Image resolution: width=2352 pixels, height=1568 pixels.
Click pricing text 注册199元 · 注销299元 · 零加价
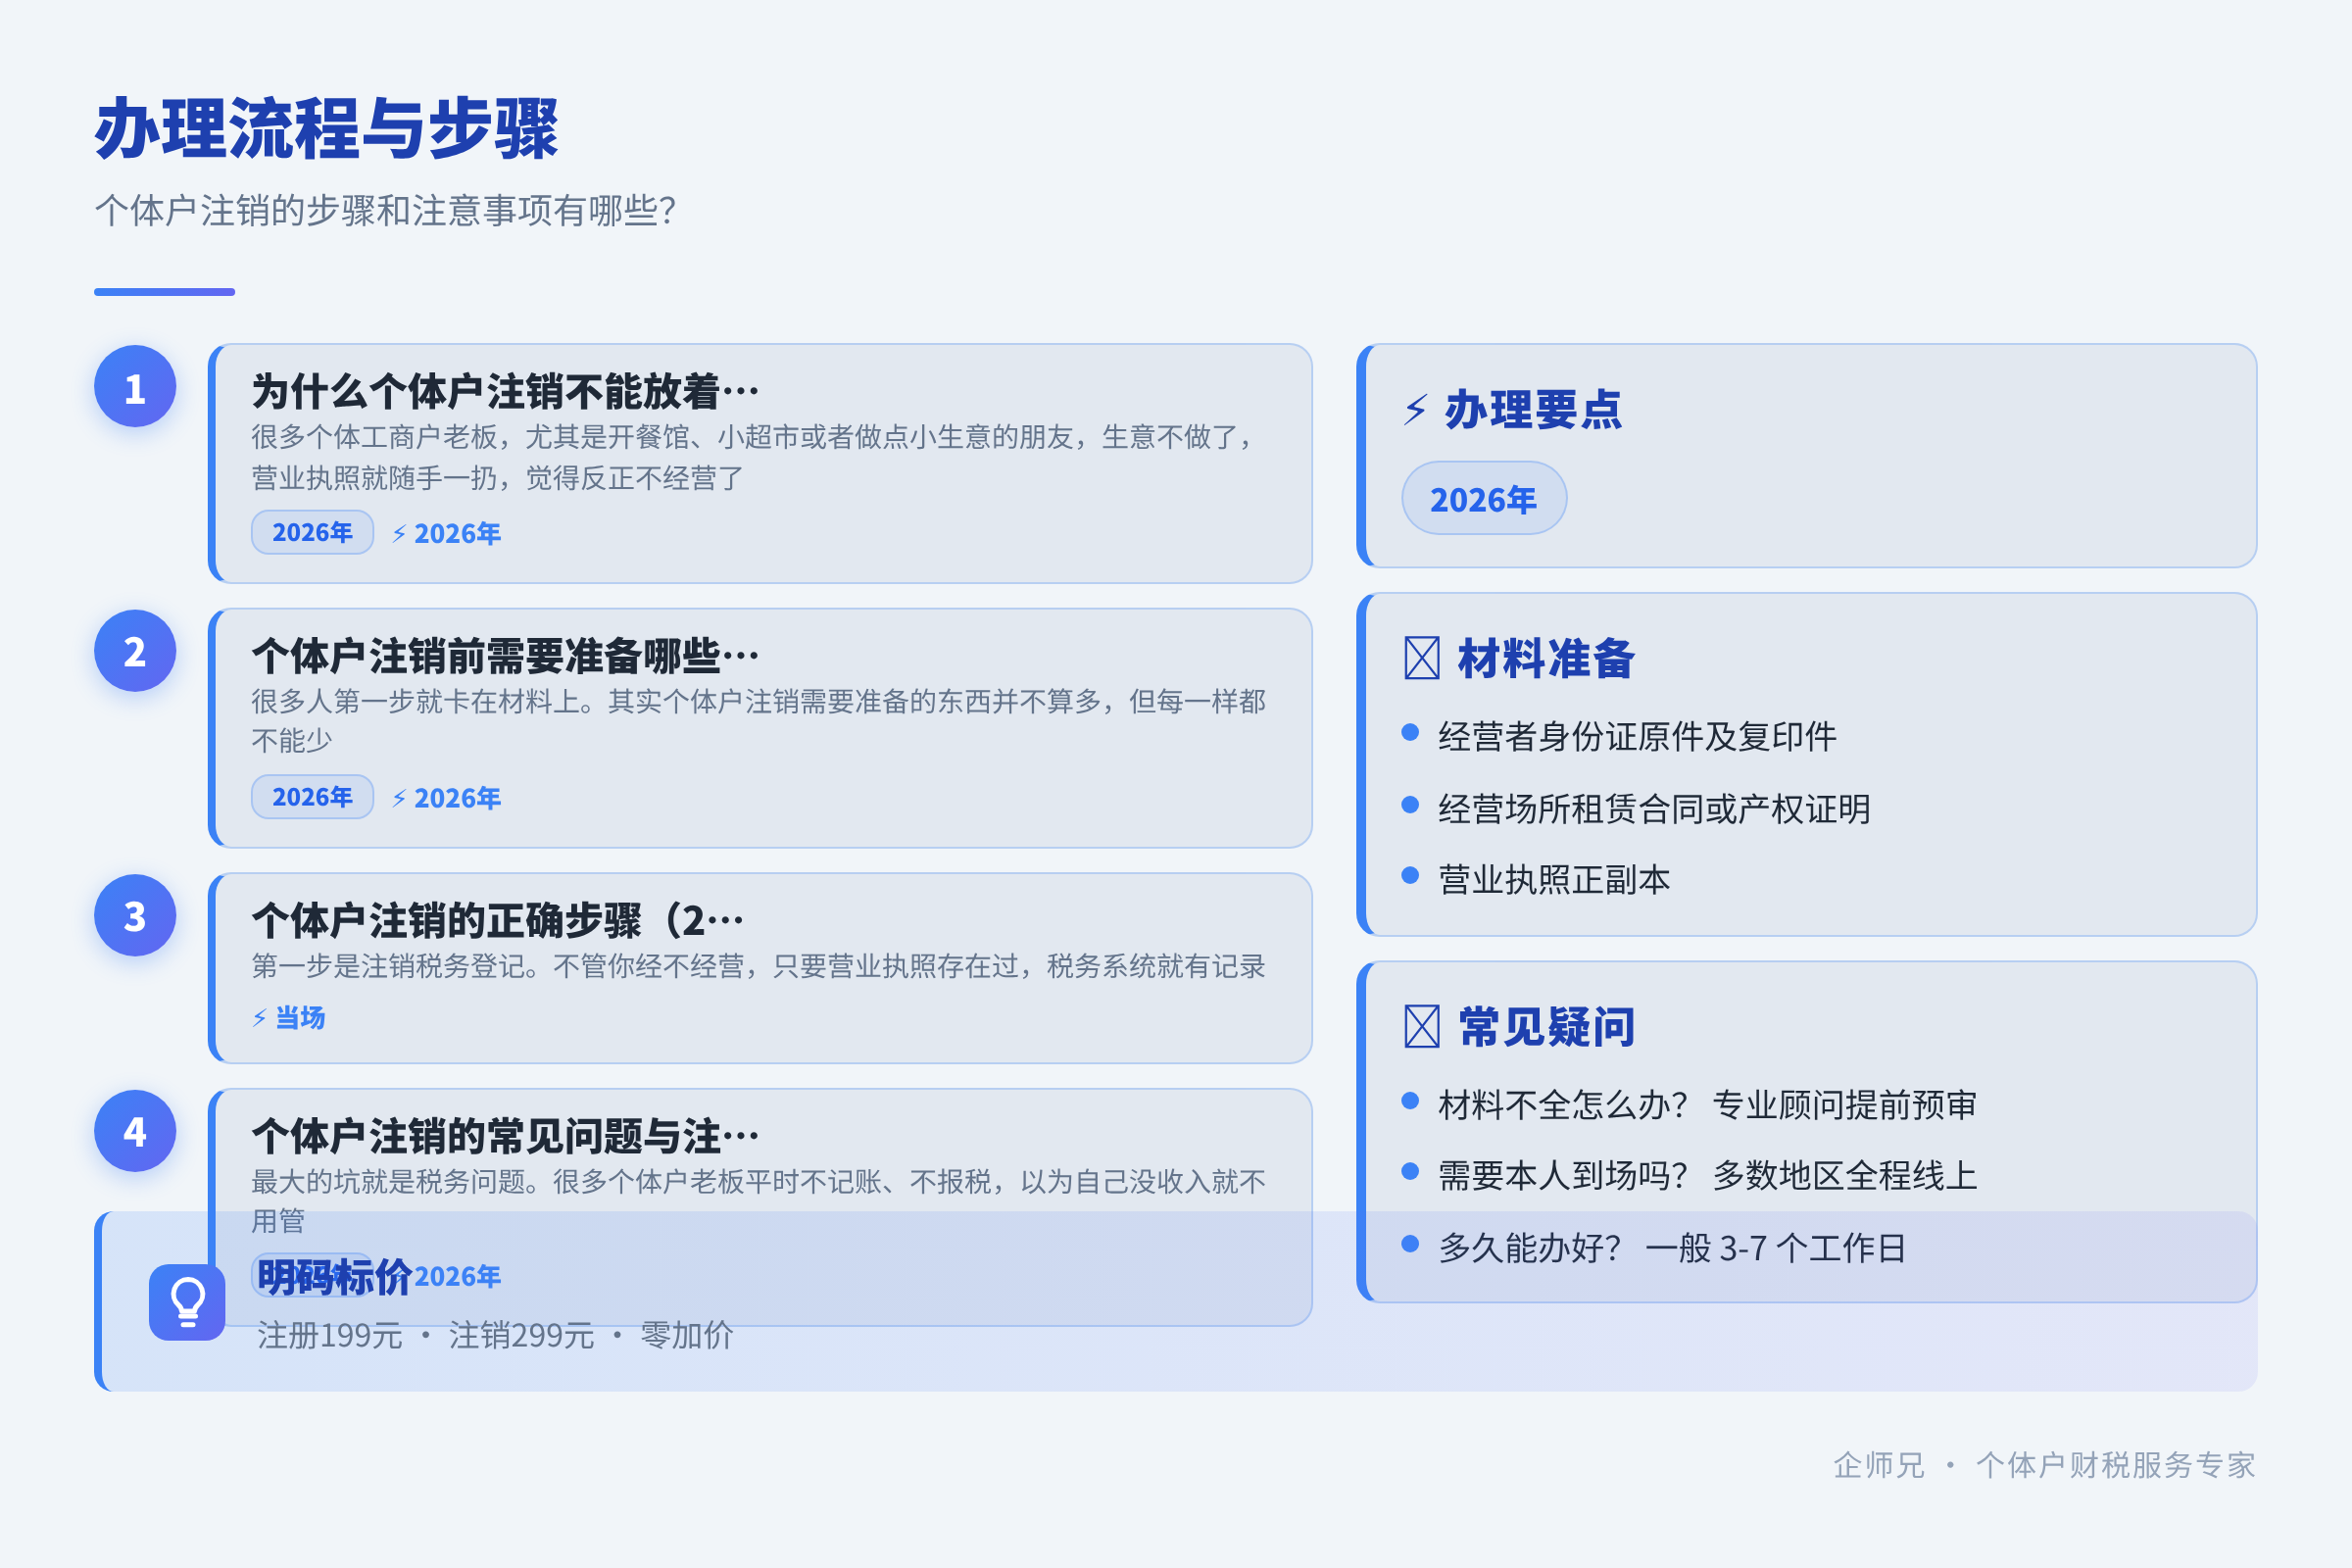pyautogui.click(x=495, y=1335)
